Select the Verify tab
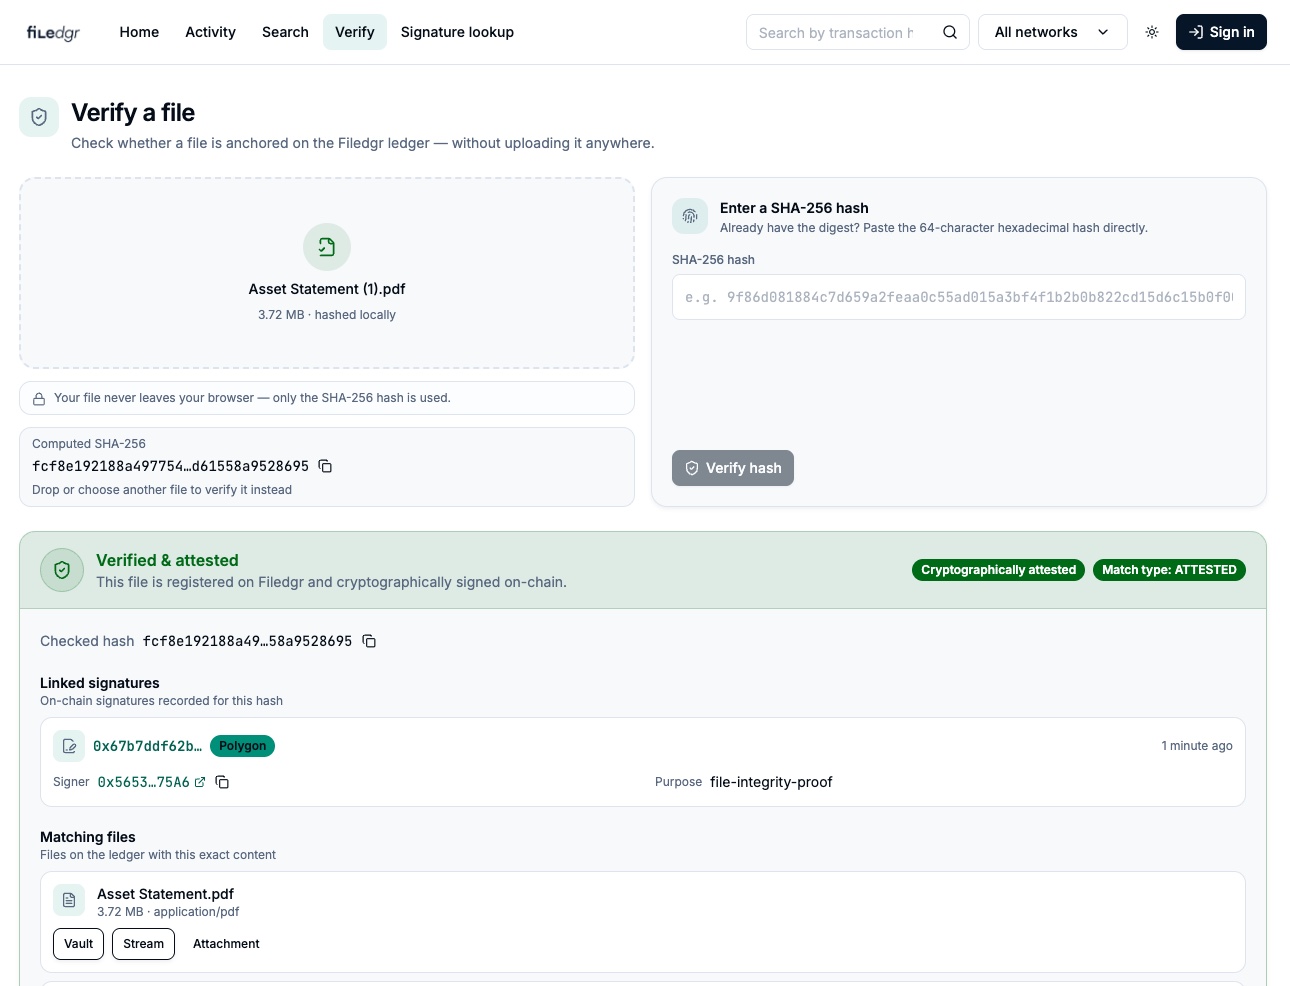Screen dimensions: 1290x986 [x=355, y=32]
